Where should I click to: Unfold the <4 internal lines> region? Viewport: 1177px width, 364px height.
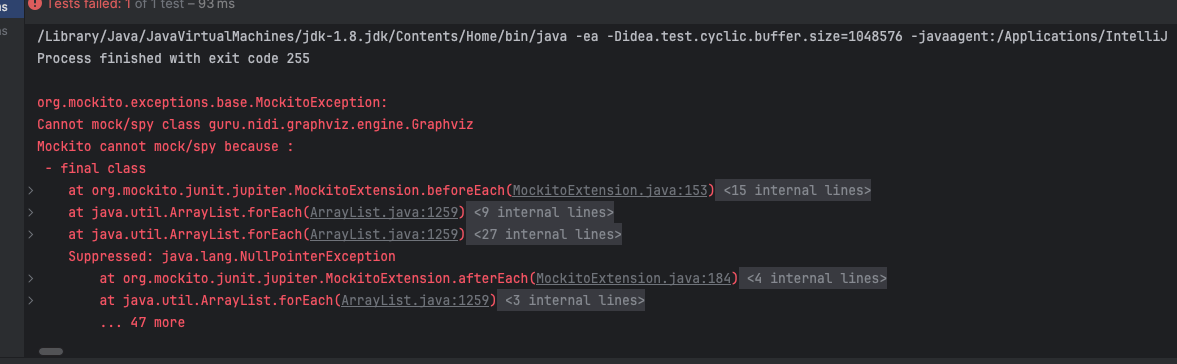[813, 279]
